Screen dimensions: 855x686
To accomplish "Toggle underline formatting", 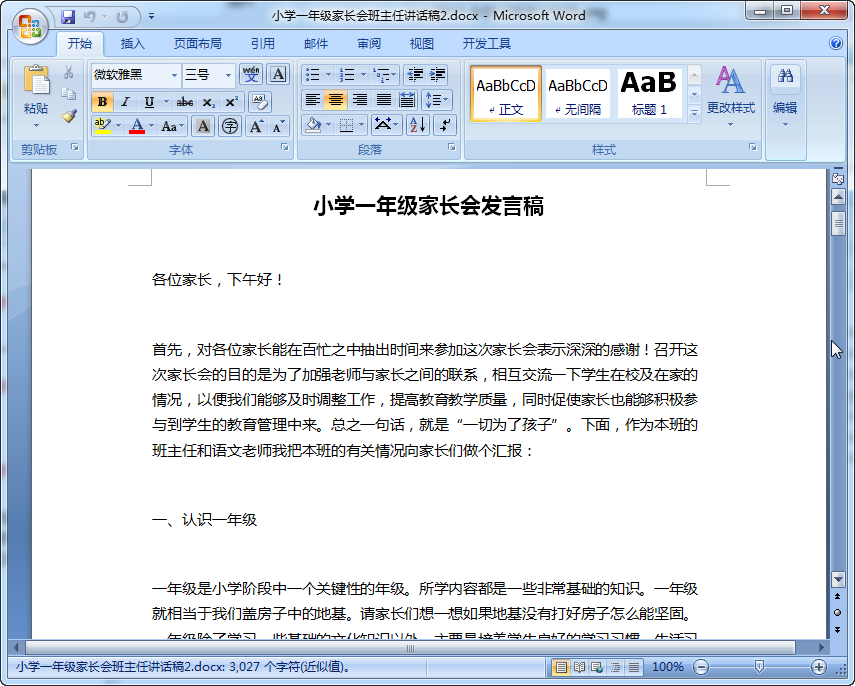I will [148, 101].
